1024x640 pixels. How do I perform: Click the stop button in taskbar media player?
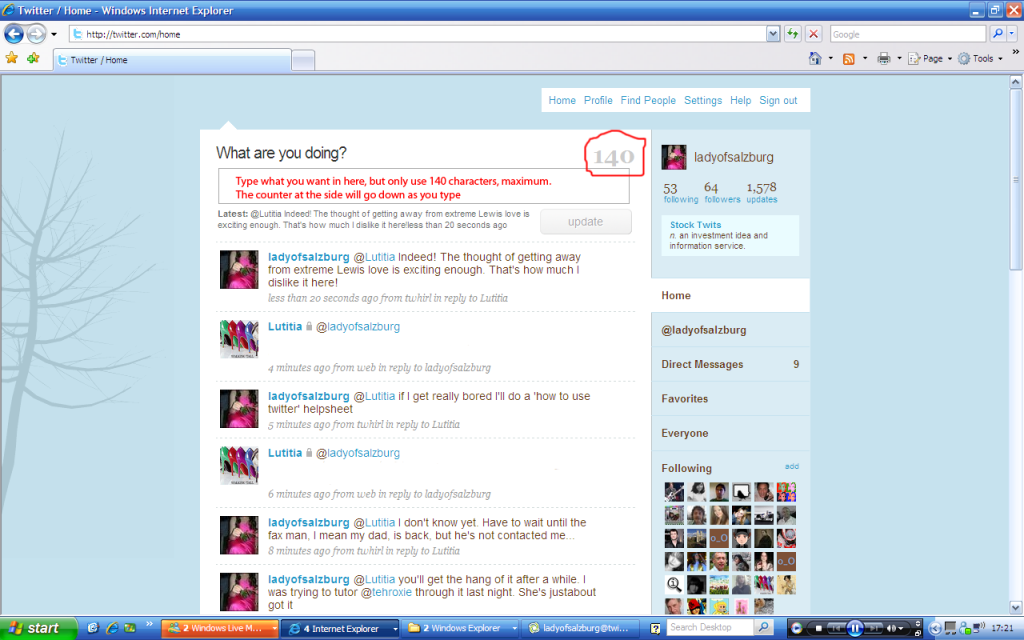click(818, 628)
